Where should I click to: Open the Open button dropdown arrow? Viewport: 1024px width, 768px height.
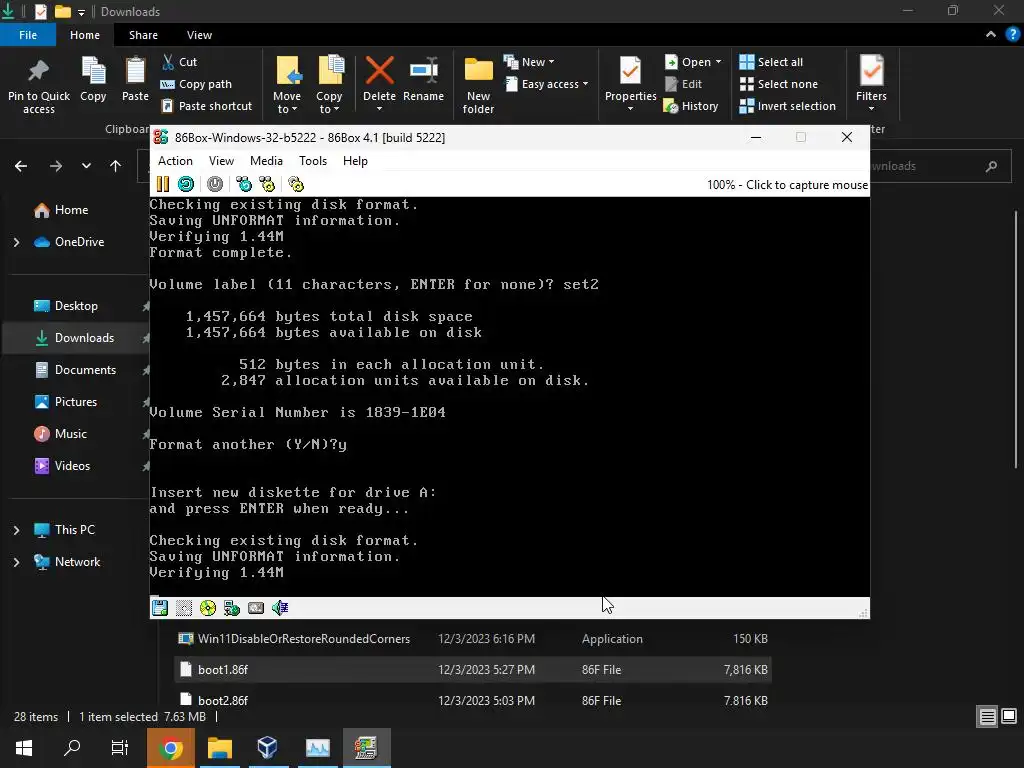coord(718,62)
